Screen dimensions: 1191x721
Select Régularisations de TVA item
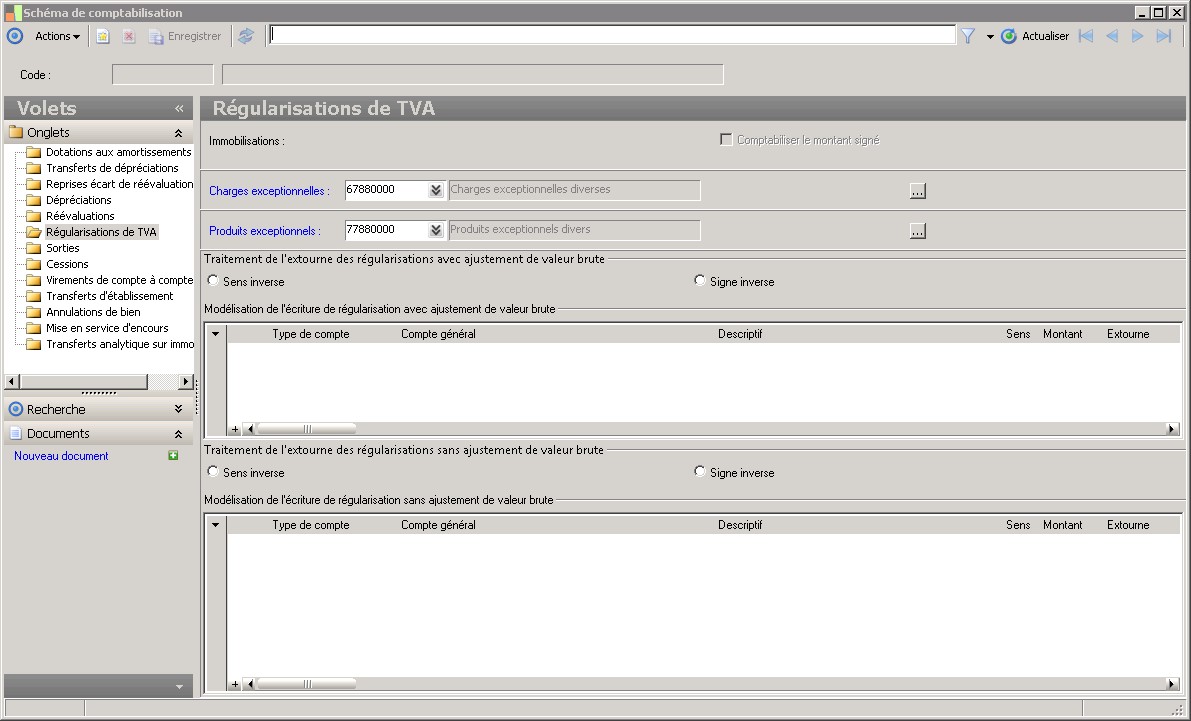tap(101, 232)
